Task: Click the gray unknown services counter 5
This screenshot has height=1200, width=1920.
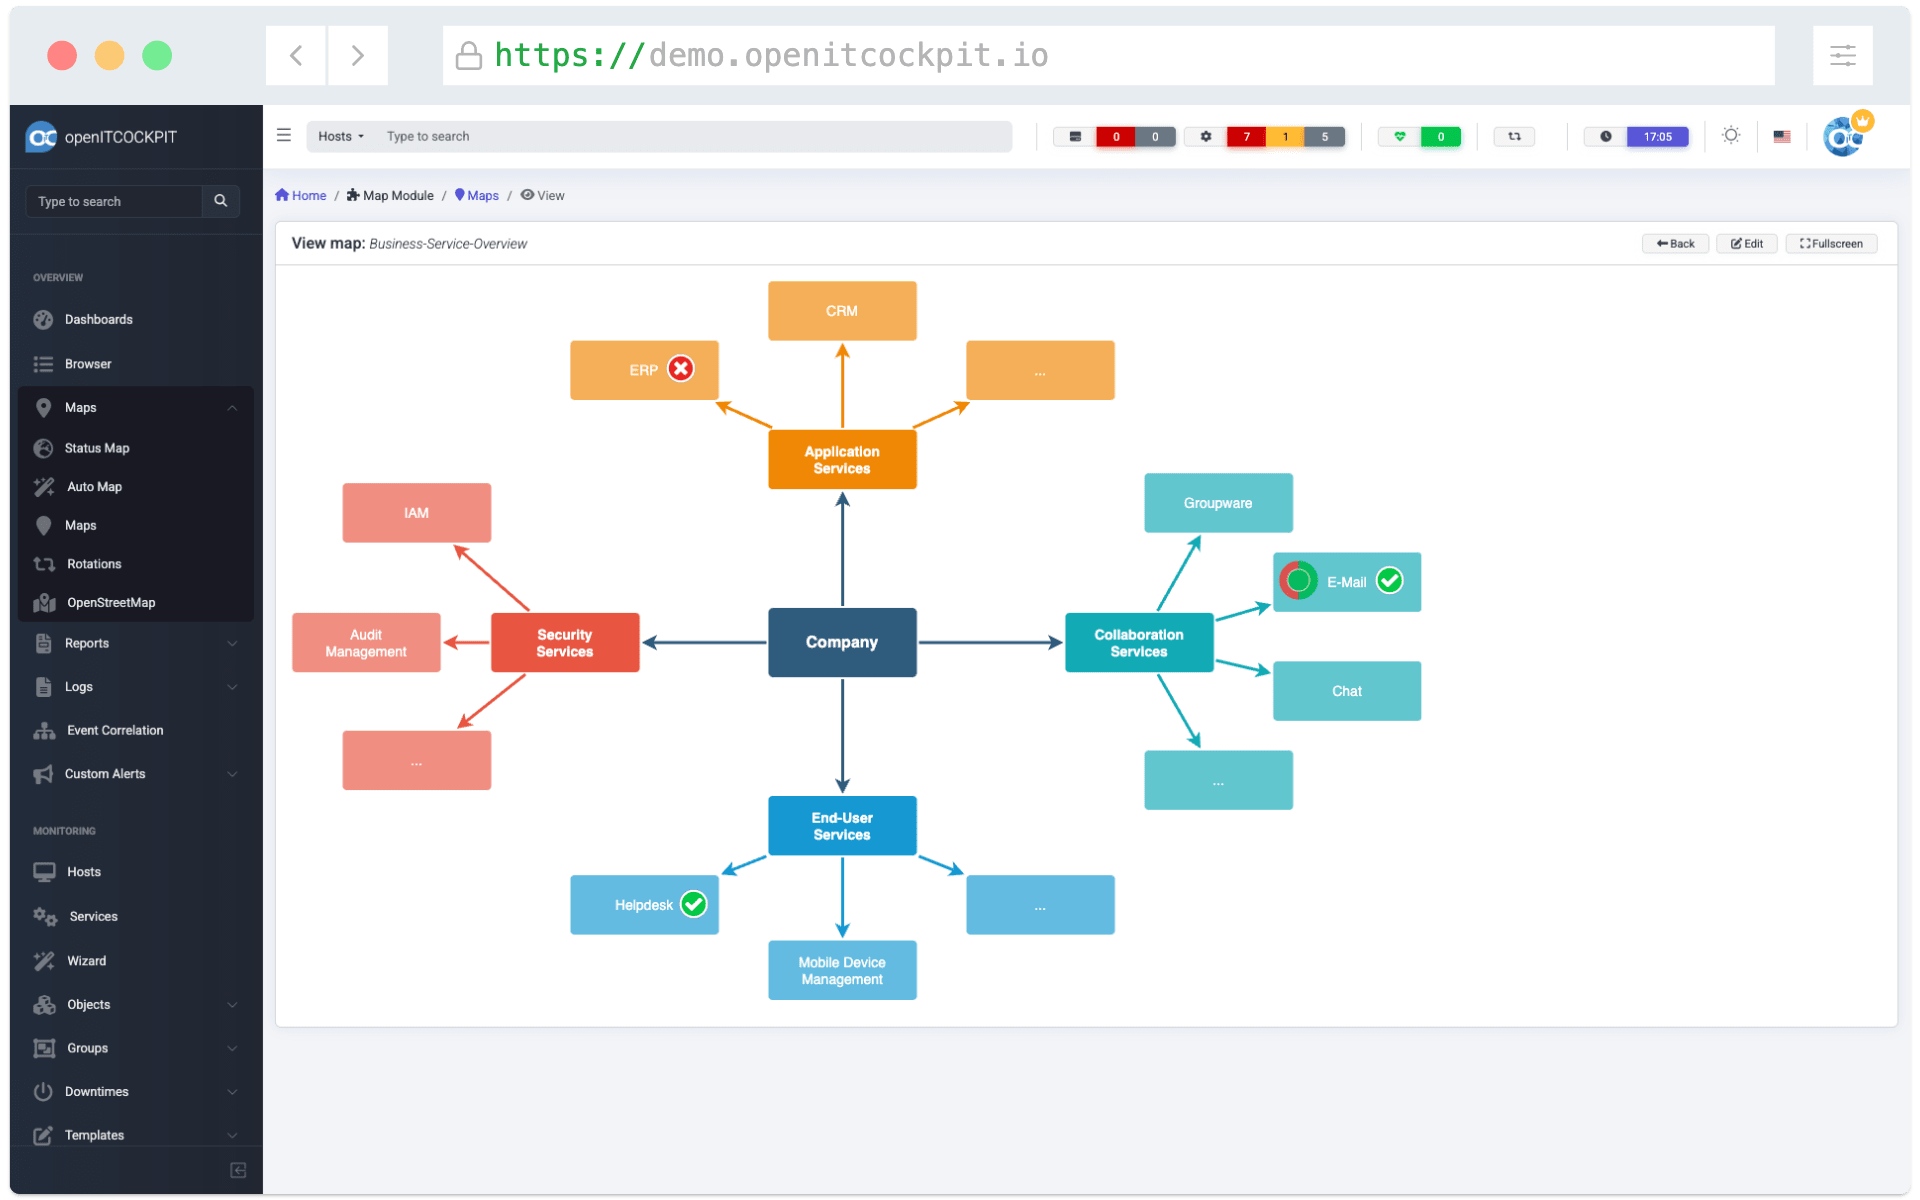Action: [x=1325, y=137]
